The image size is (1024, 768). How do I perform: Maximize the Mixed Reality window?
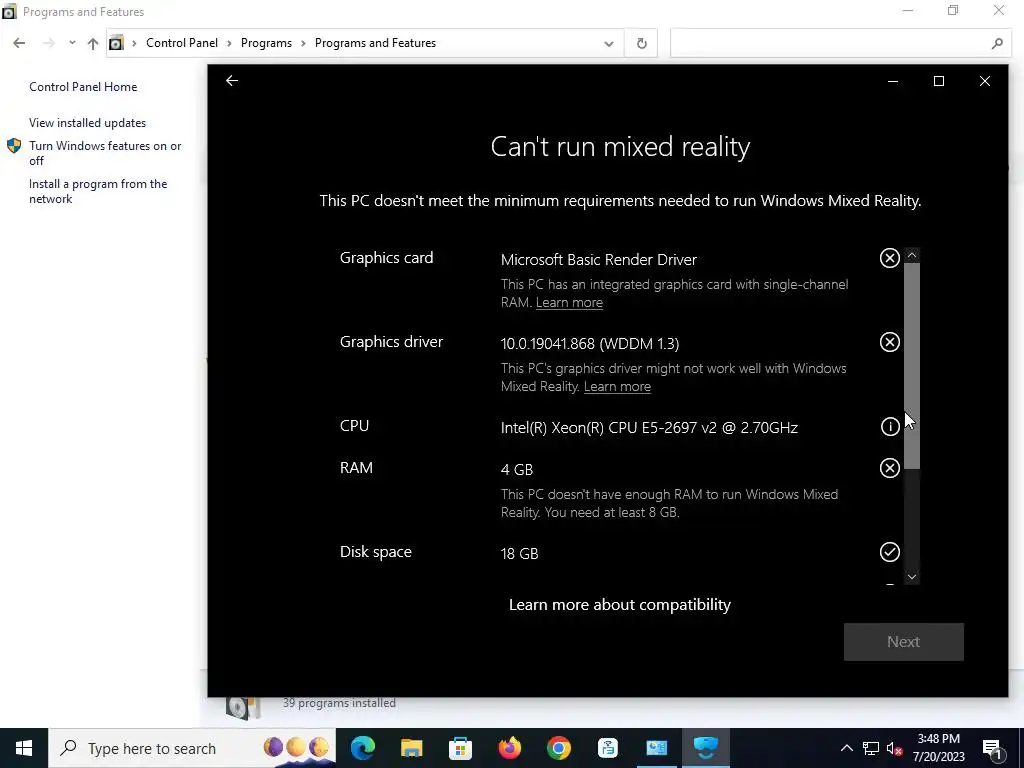pyautogui.click(x=938, y=81)
